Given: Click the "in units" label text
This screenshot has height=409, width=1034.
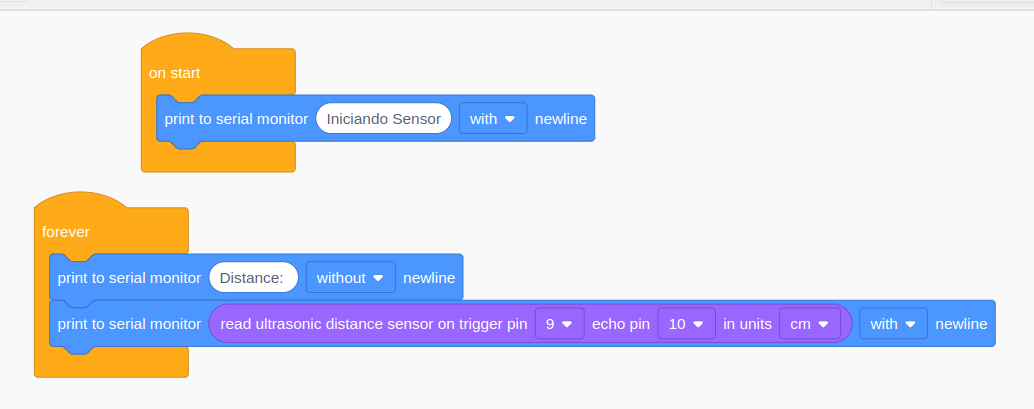Looking at the screenshot, I should [x=747, y=324].
